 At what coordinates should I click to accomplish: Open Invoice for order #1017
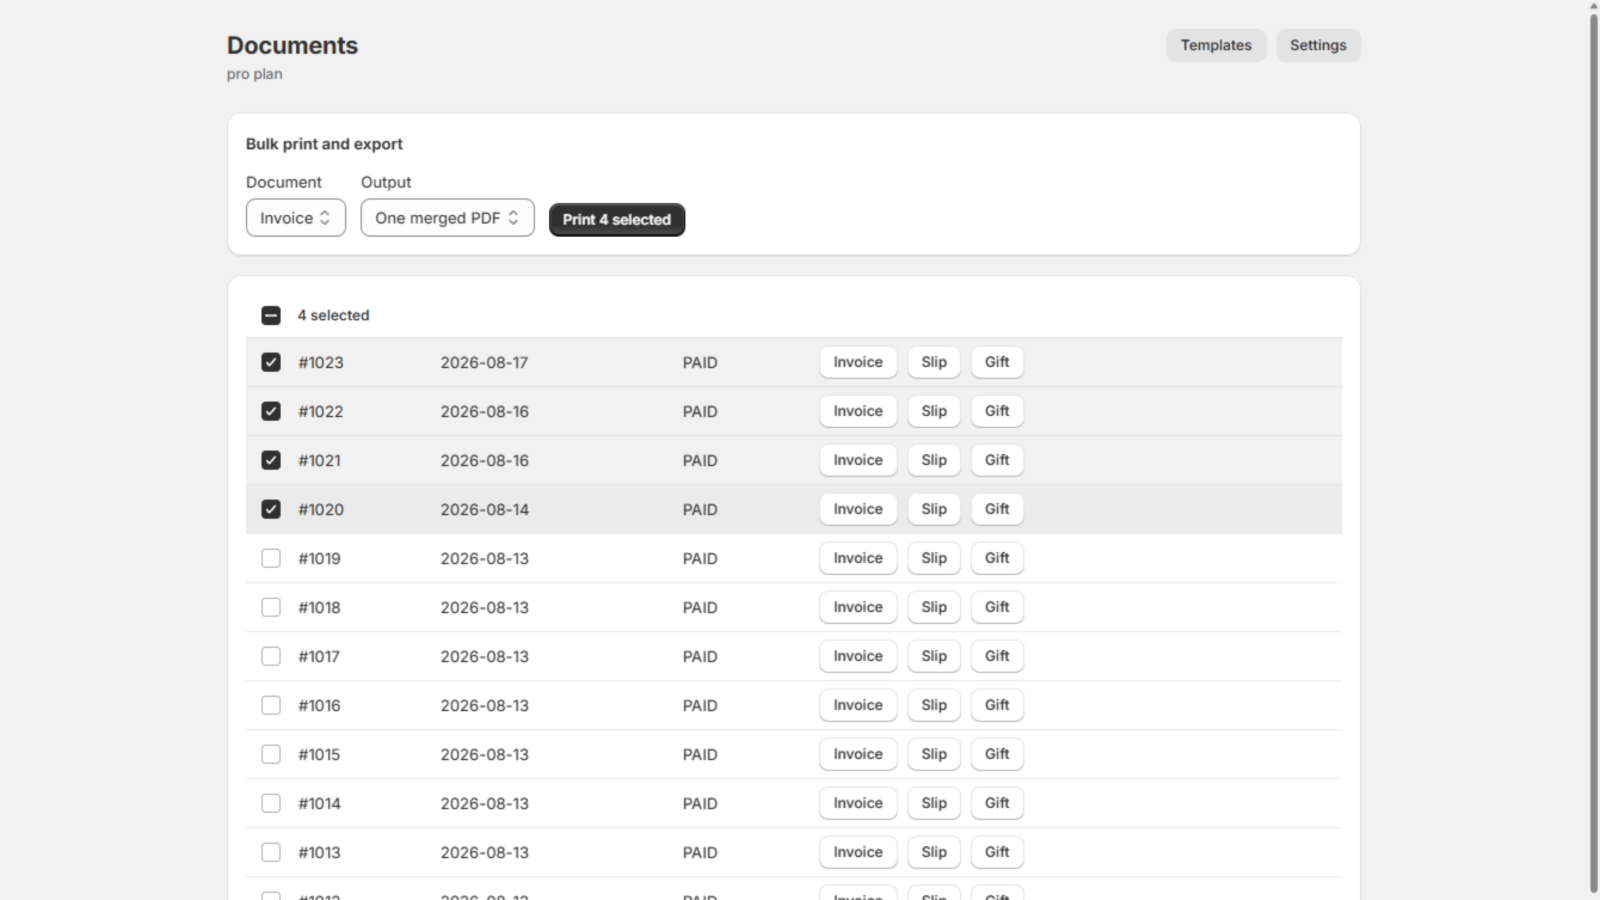pyautogui.click(x=858, y=656)
